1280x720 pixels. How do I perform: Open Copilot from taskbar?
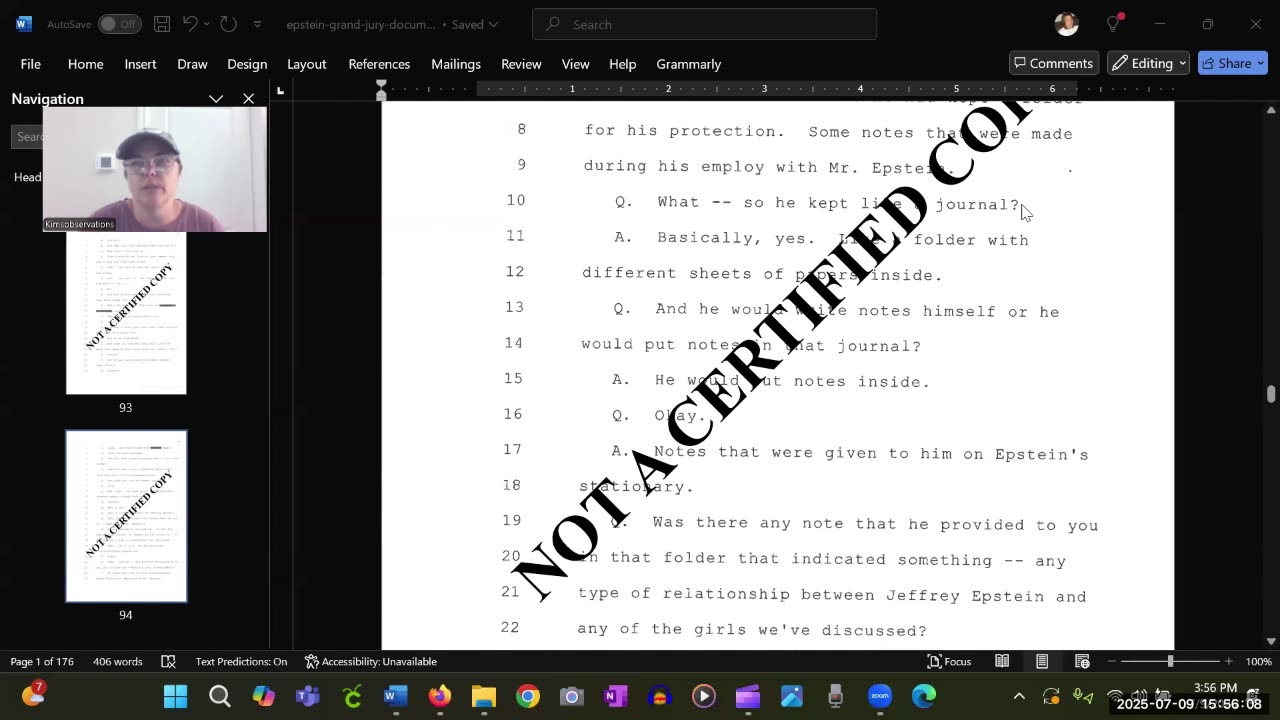(263, 696)
